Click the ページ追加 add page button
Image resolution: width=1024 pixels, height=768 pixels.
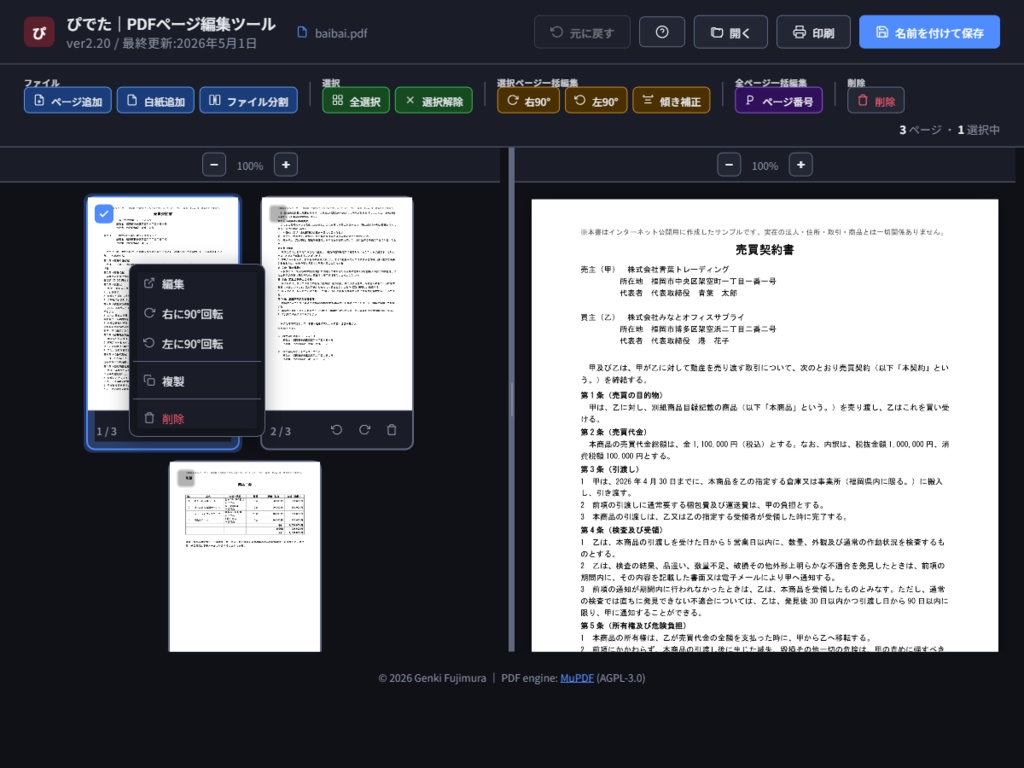click(68, 101)
